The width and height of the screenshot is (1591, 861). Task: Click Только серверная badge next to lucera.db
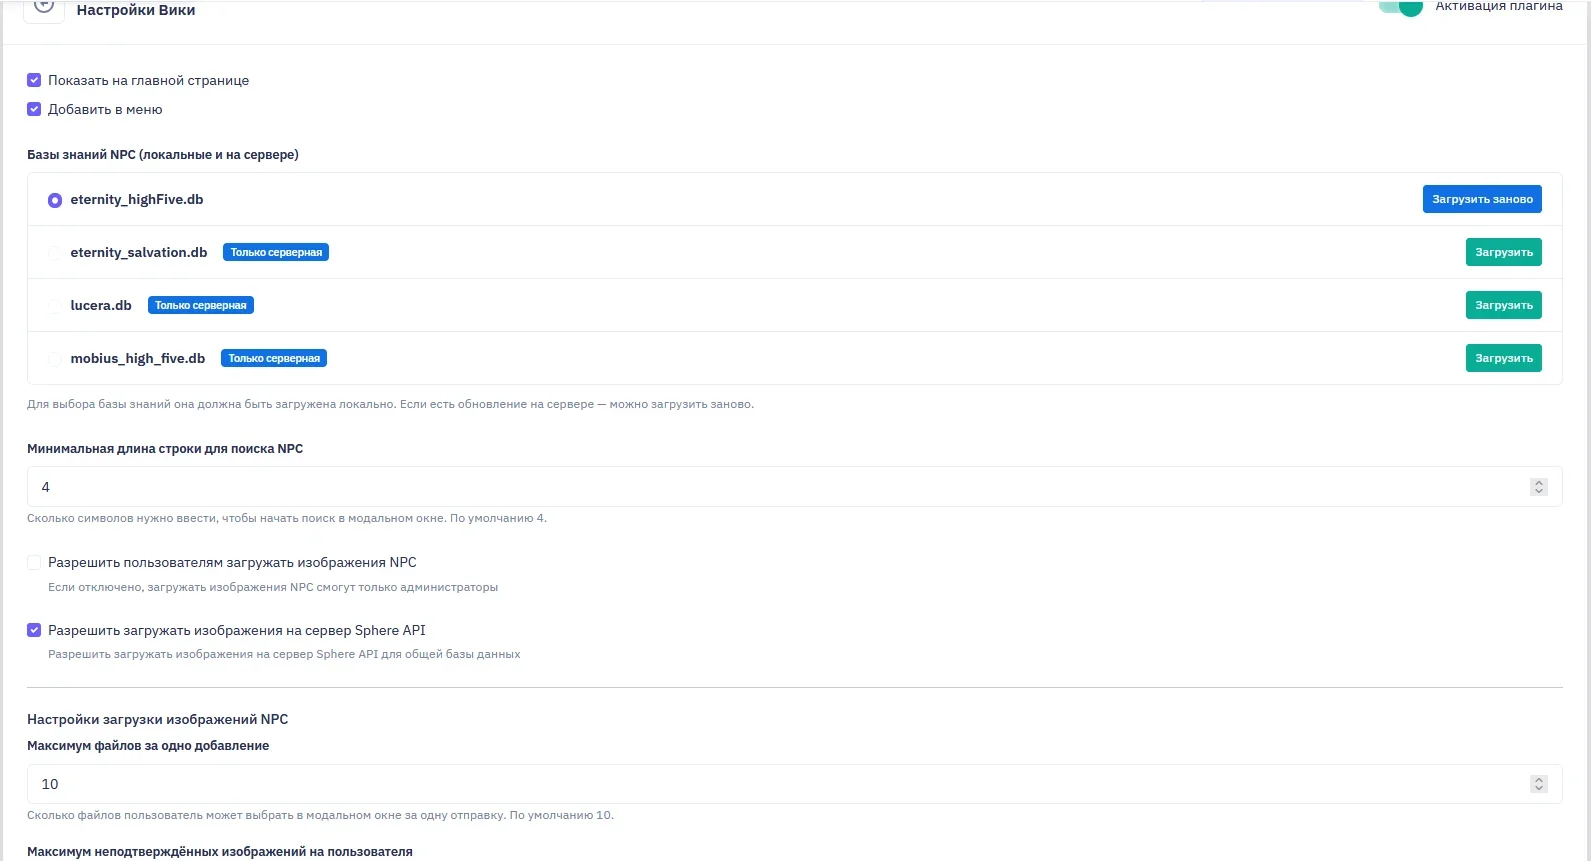[x=201, y=305]
